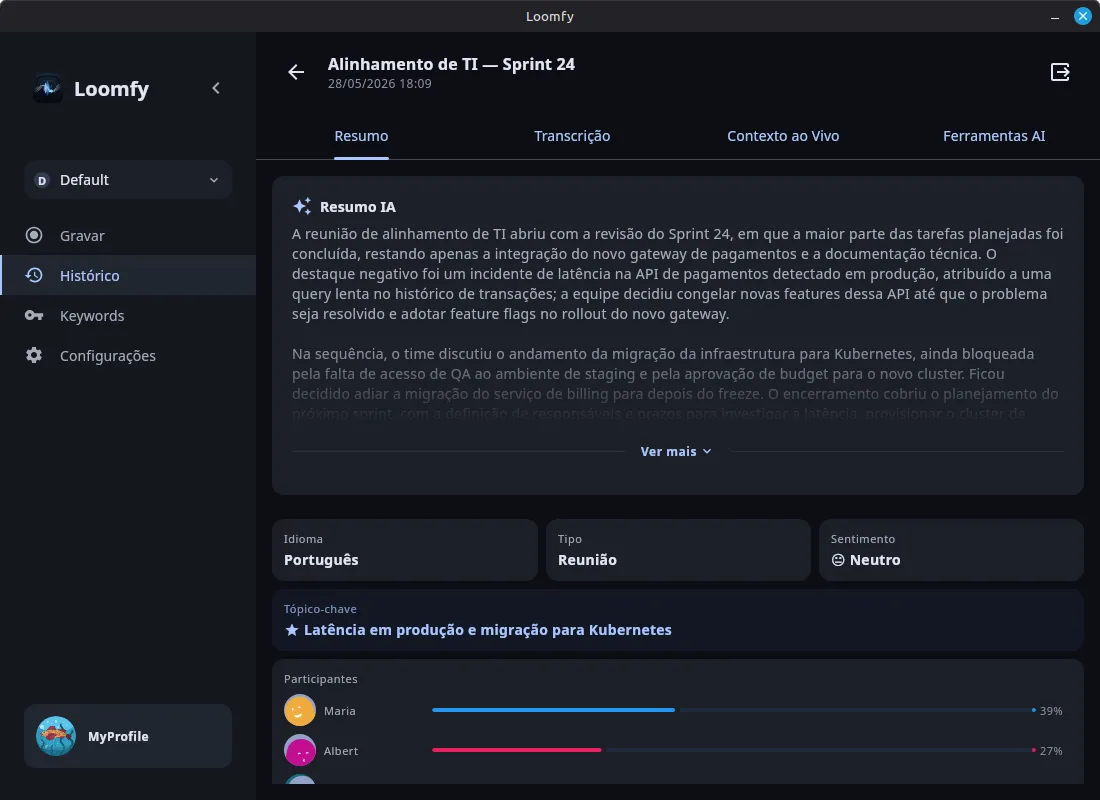Open the Gravar page

pos(128,236)
